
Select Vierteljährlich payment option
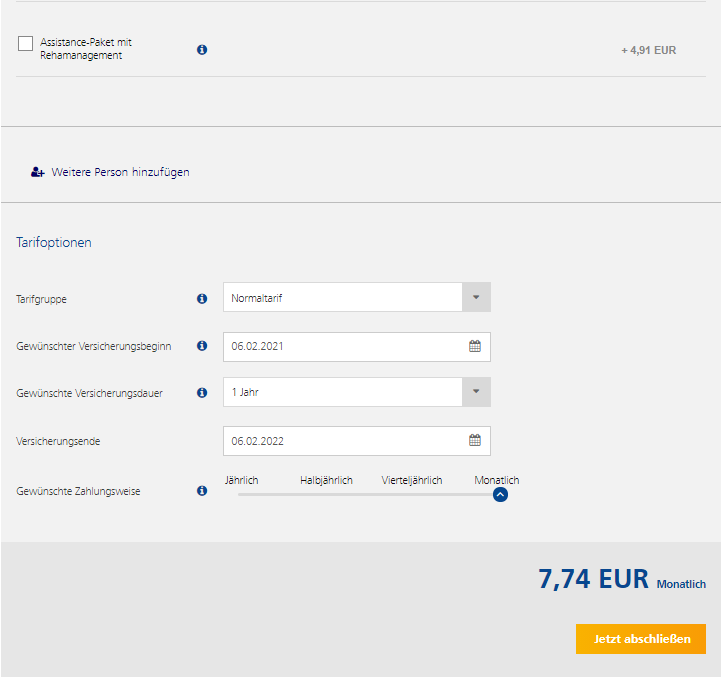pyautogui.click(x=412, y=480)
